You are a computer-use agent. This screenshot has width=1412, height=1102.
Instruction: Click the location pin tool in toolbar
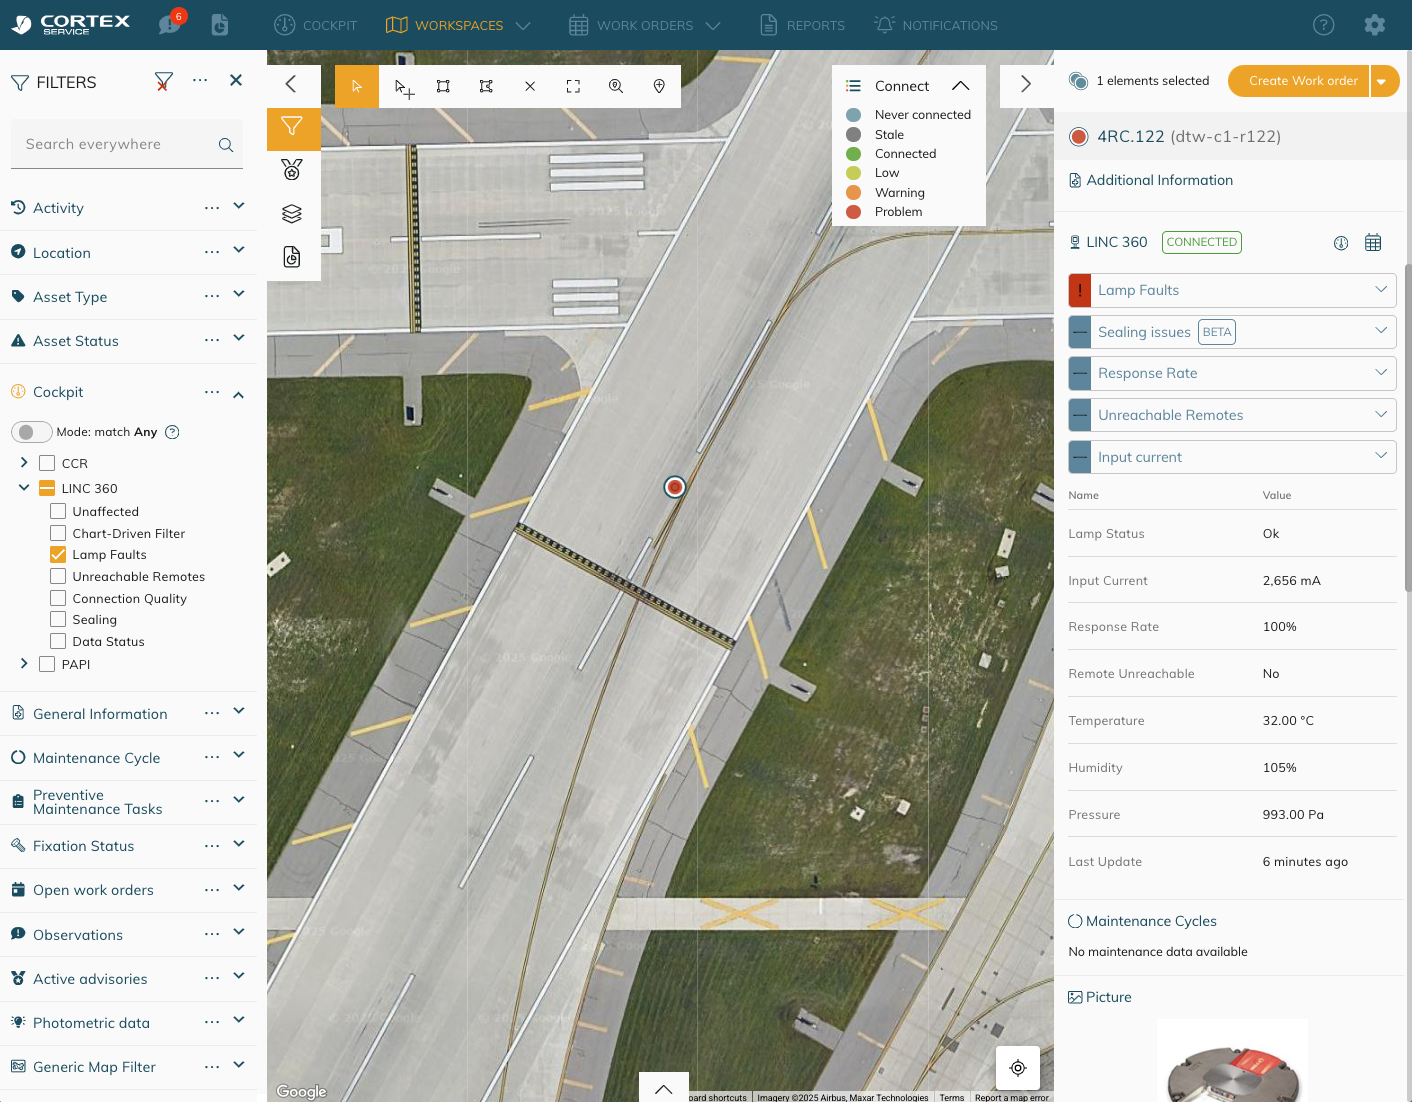point(659,87)
